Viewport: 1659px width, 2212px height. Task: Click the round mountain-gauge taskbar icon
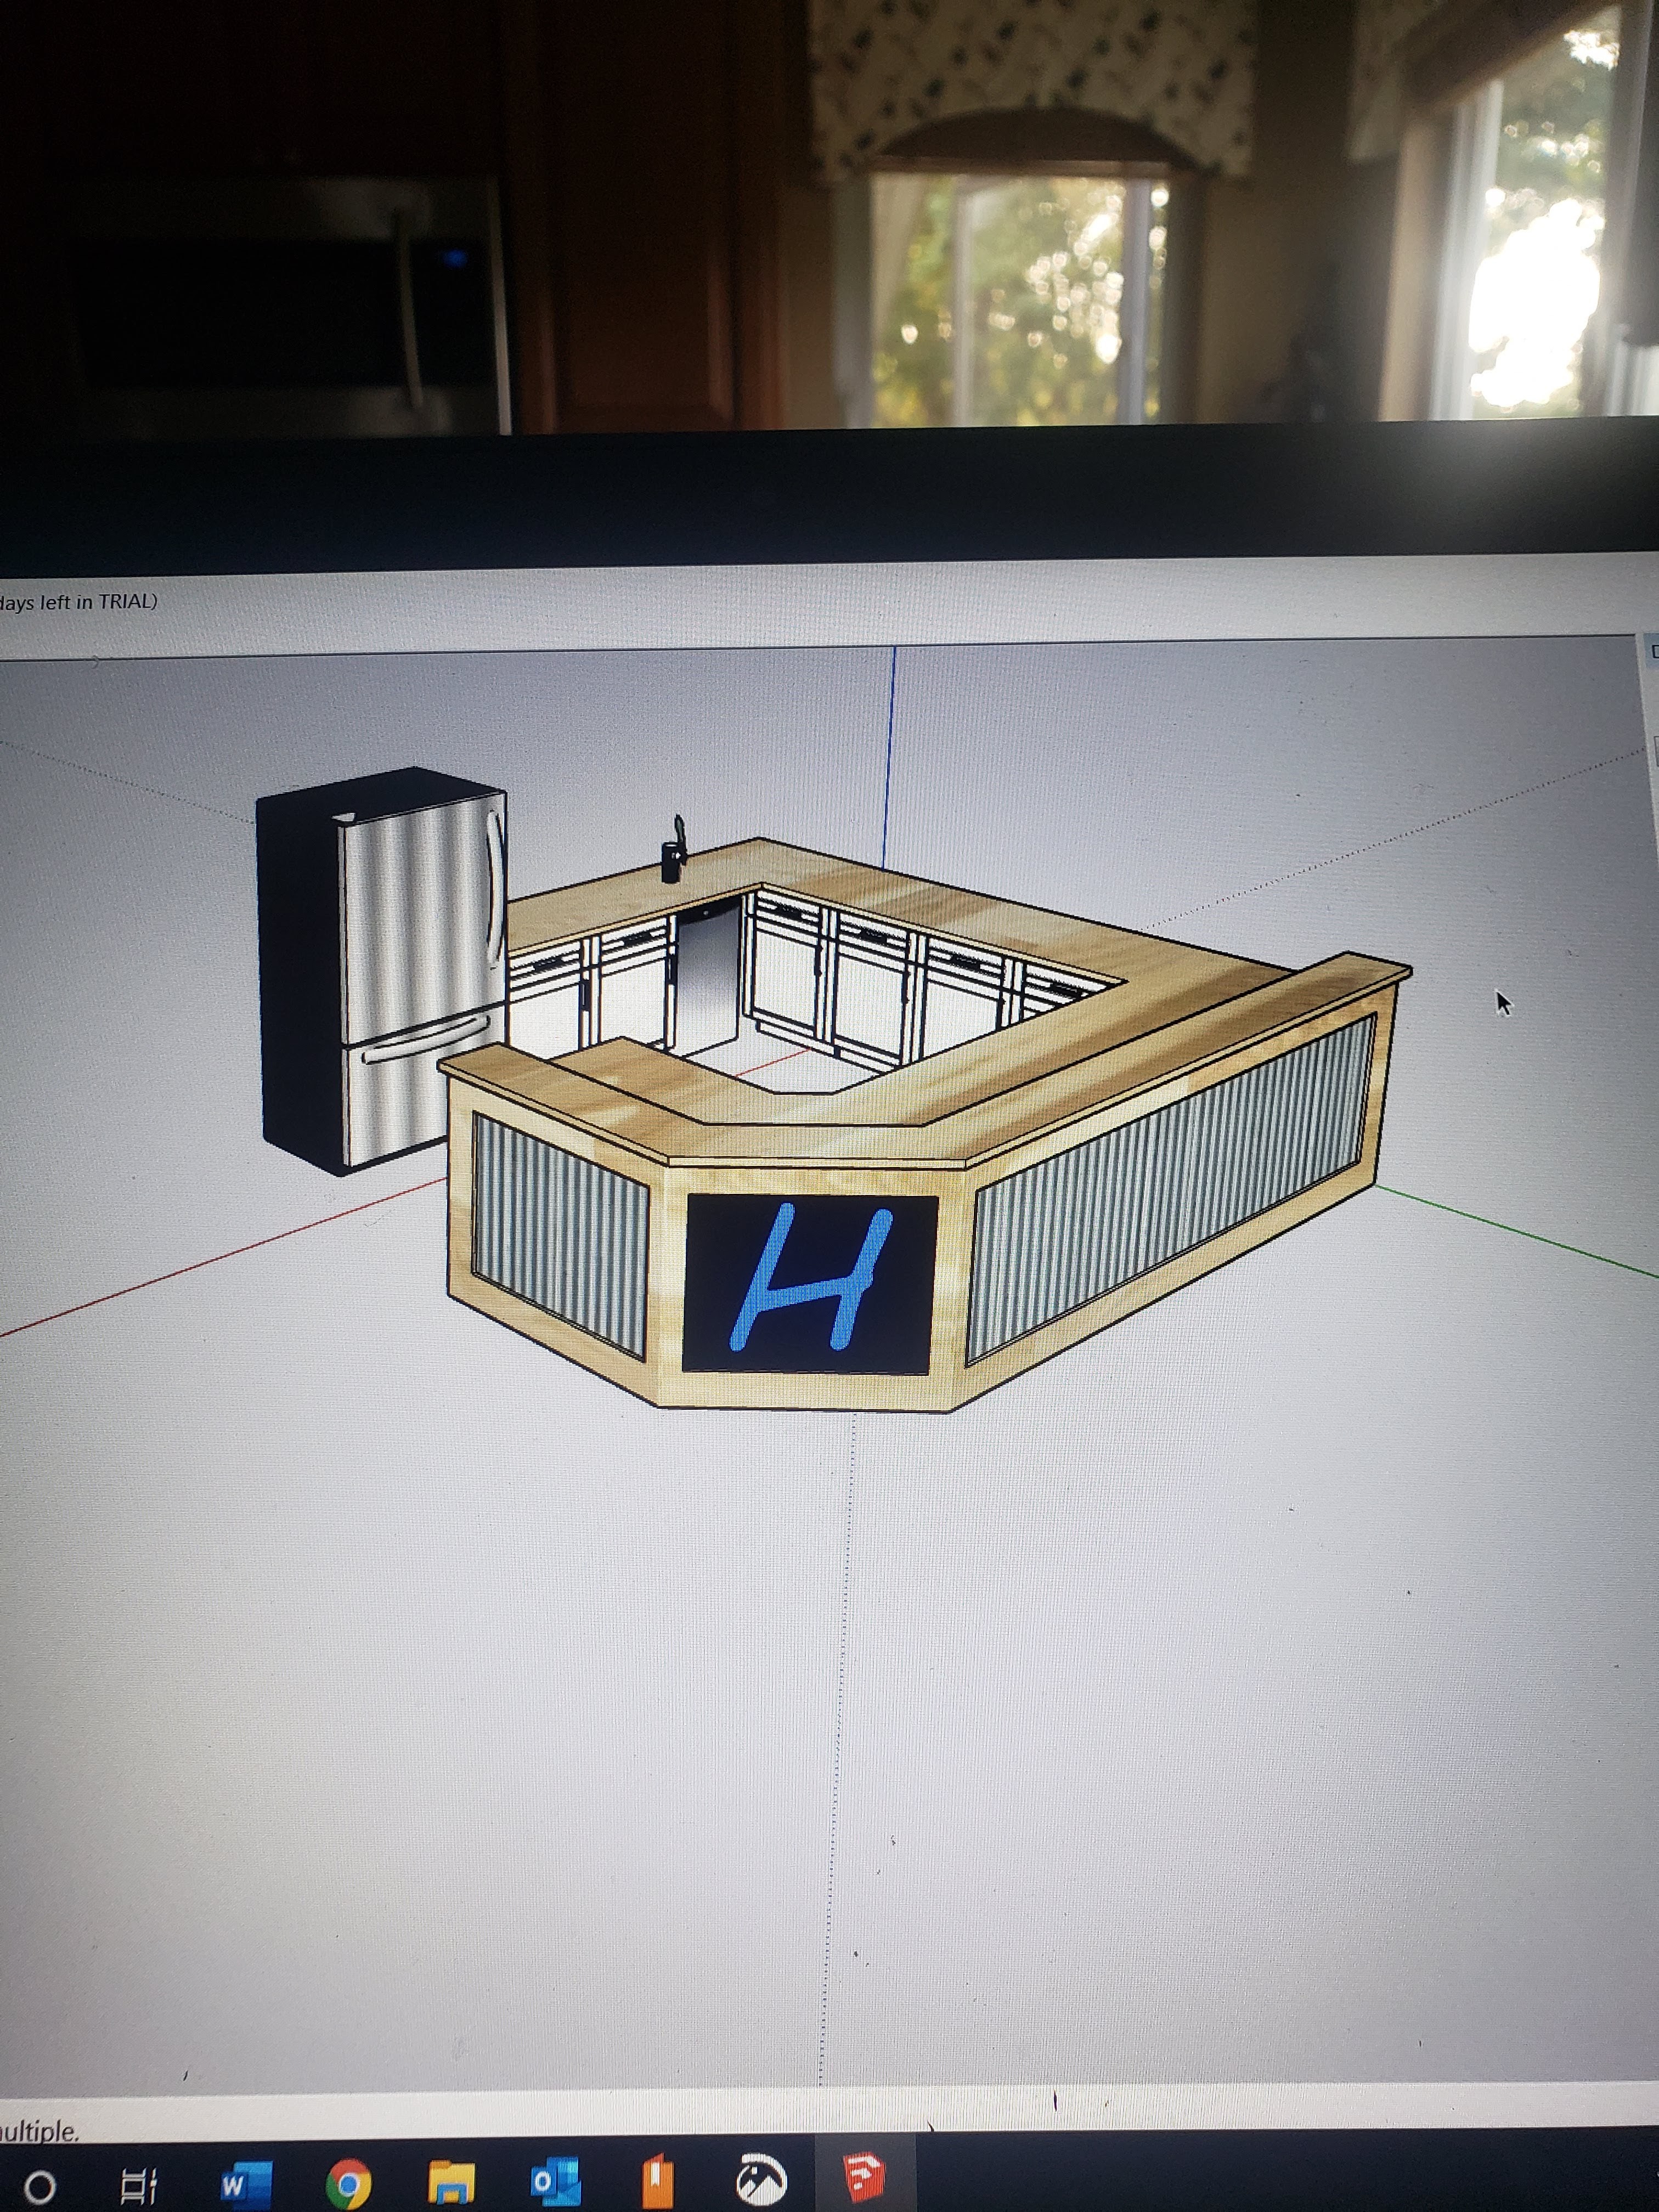(761, 2181)
